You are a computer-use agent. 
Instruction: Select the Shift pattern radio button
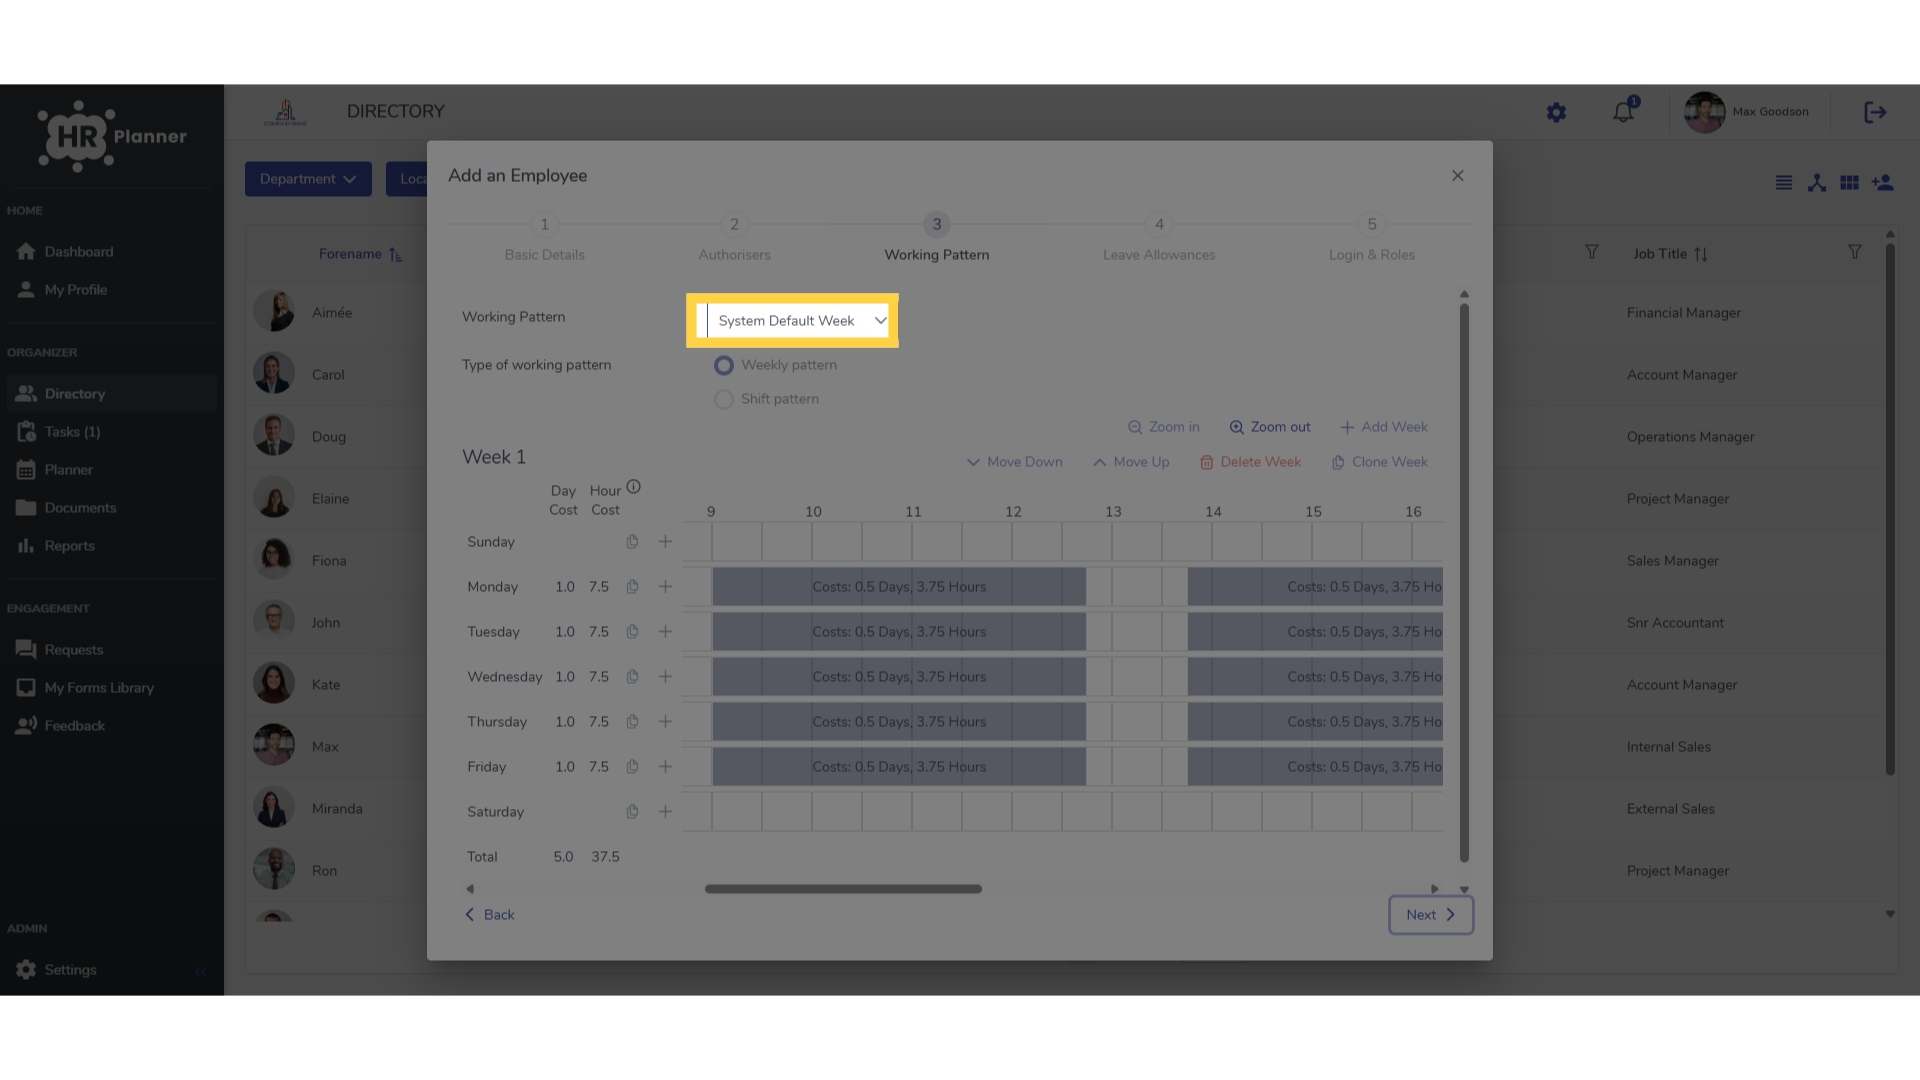724,399
